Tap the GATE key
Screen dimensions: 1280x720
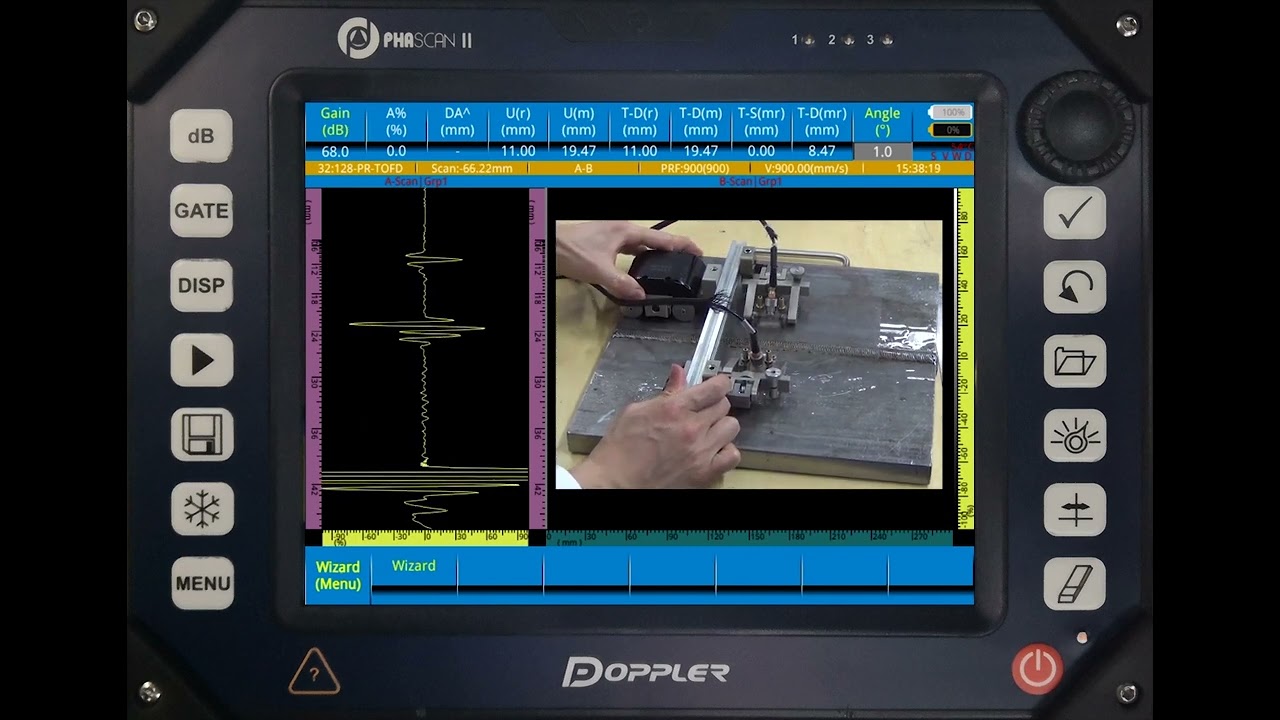pos(201,211)
